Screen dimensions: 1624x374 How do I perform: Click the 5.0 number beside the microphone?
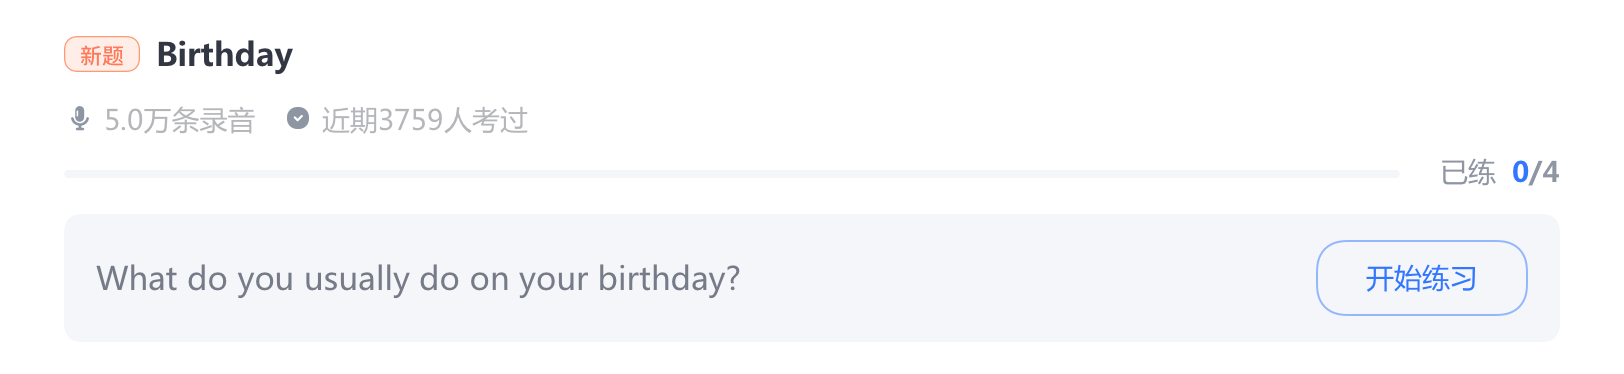coord(124,121)
